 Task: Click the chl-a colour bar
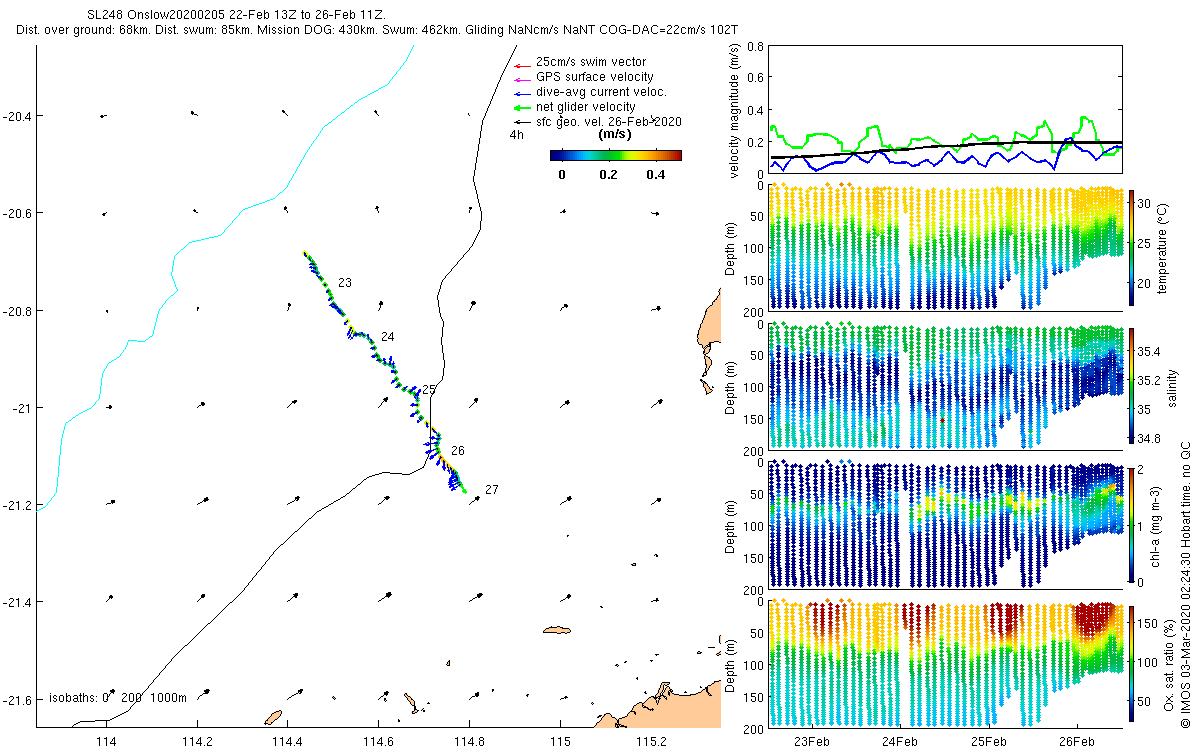(1132, 524)
